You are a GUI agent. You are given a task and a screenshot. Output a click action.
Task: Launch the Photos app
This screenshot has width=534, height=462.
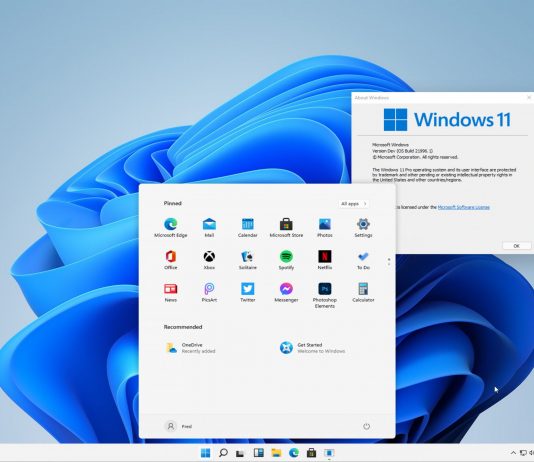click(x=325, y=227)
